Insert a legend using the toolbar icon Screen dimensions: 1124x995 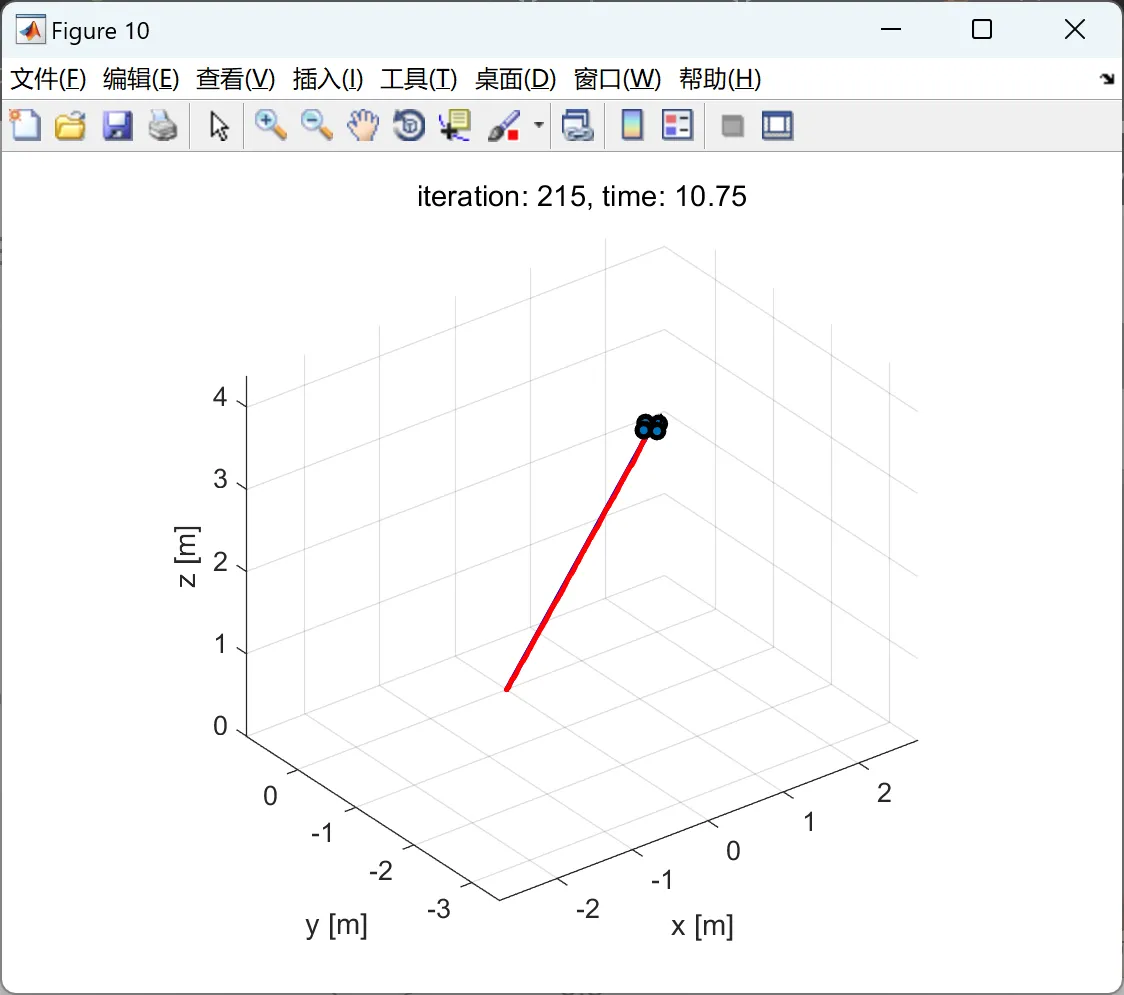pos(677,125)
